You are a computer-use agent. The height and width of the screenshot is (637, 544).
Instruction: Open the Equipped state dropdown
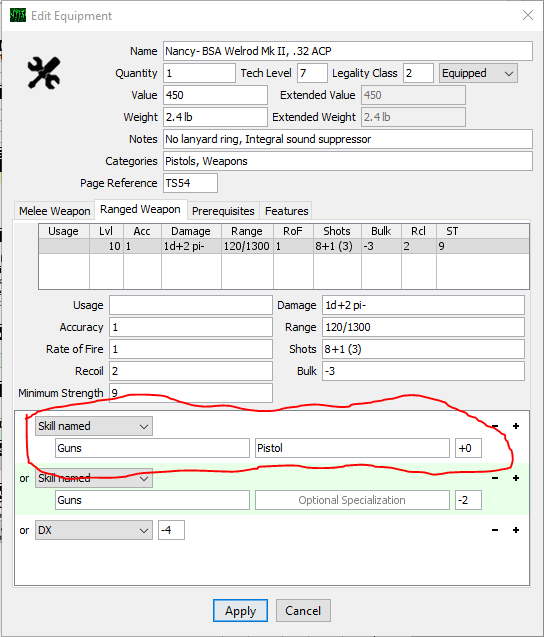pos(478,73)
